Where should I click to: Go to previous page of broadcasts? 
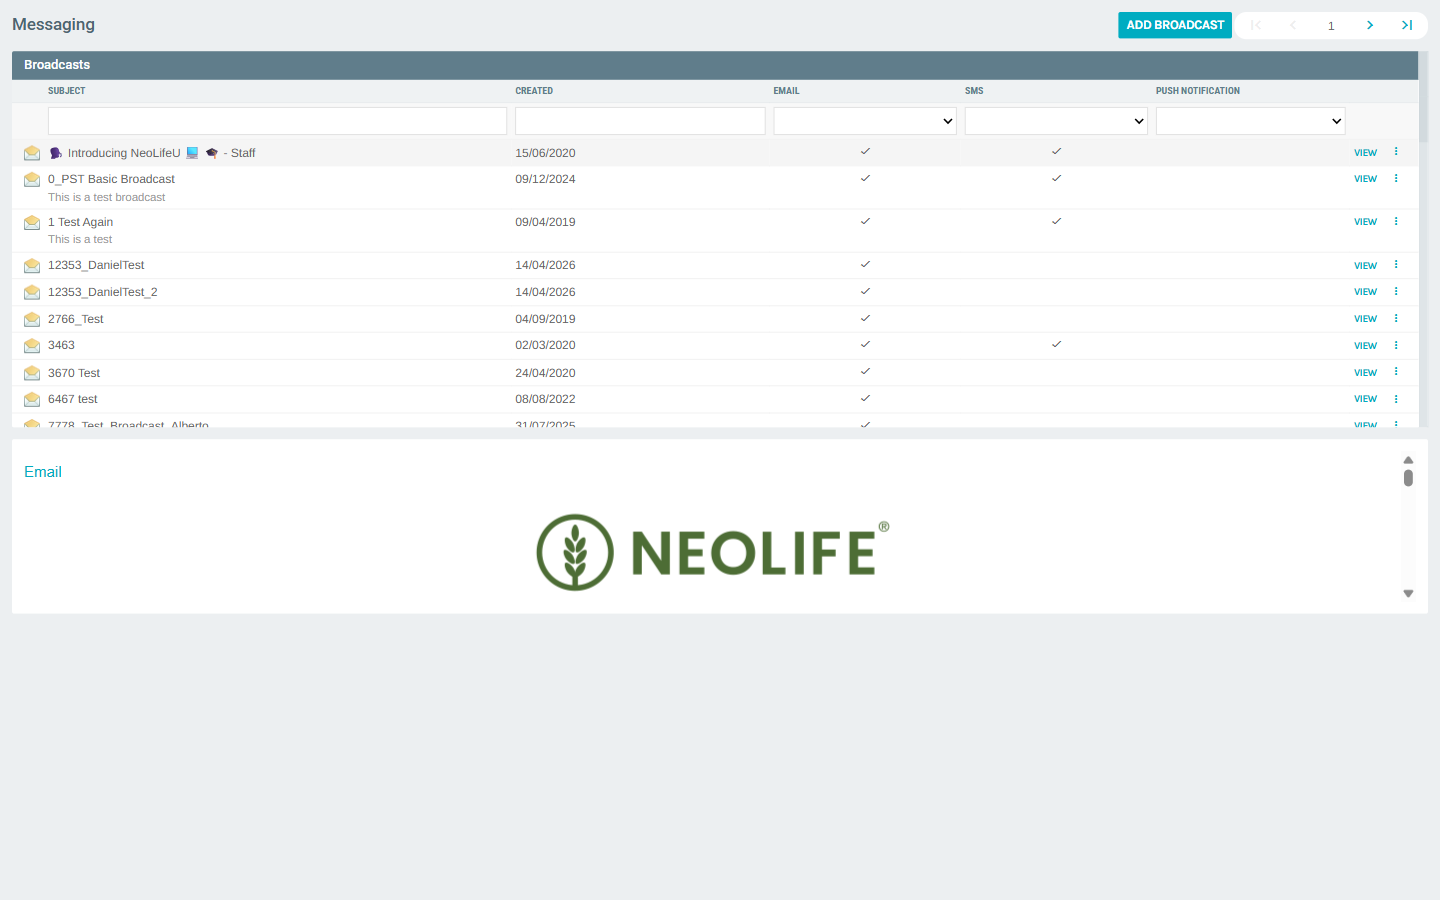(1293, 25)
